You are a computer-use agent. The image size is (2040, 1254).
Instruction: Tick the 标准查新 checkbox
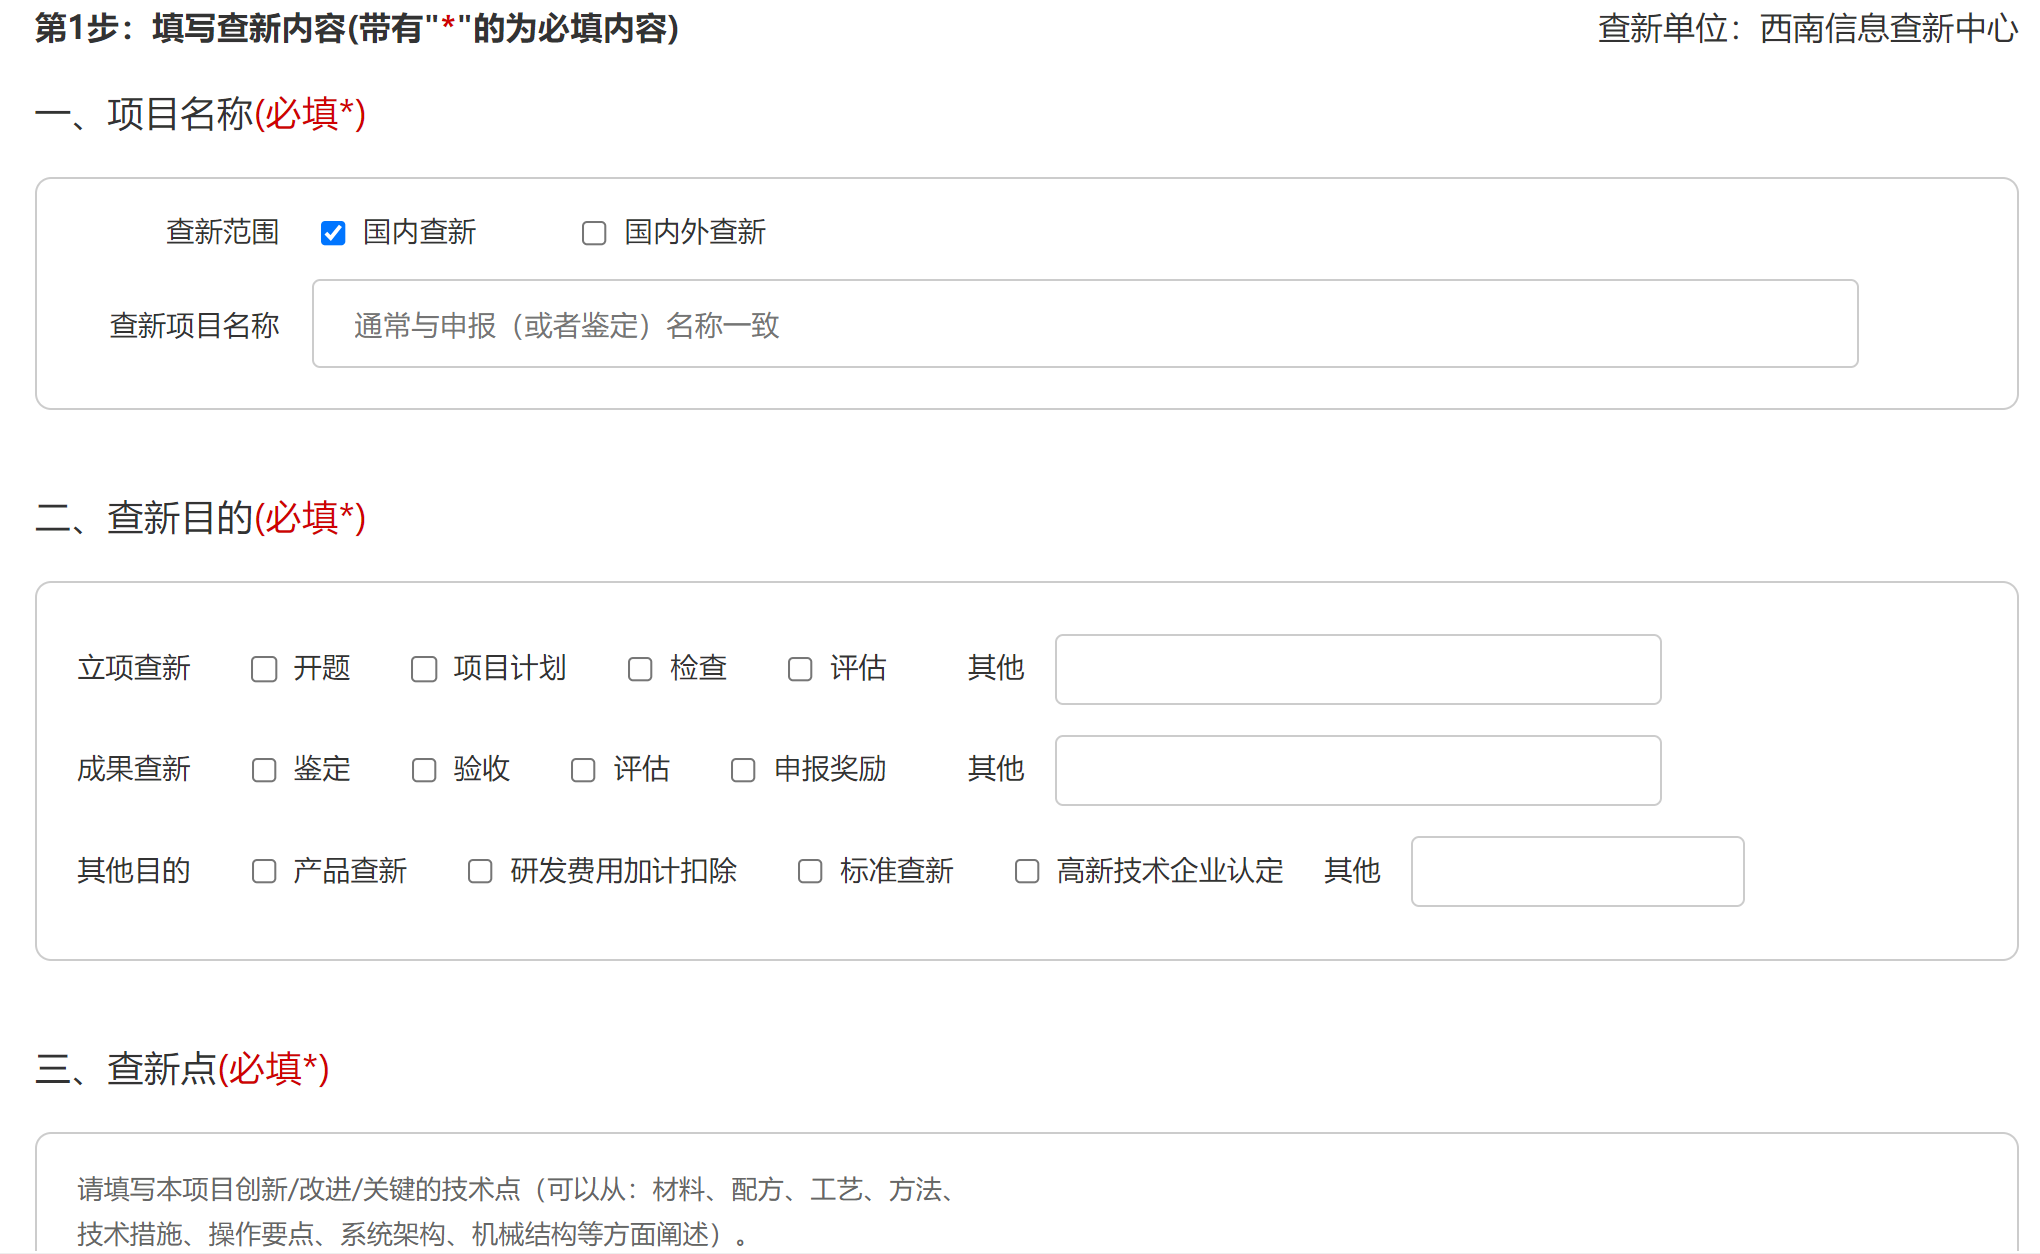pyautogui.click(x=810, y=871)
